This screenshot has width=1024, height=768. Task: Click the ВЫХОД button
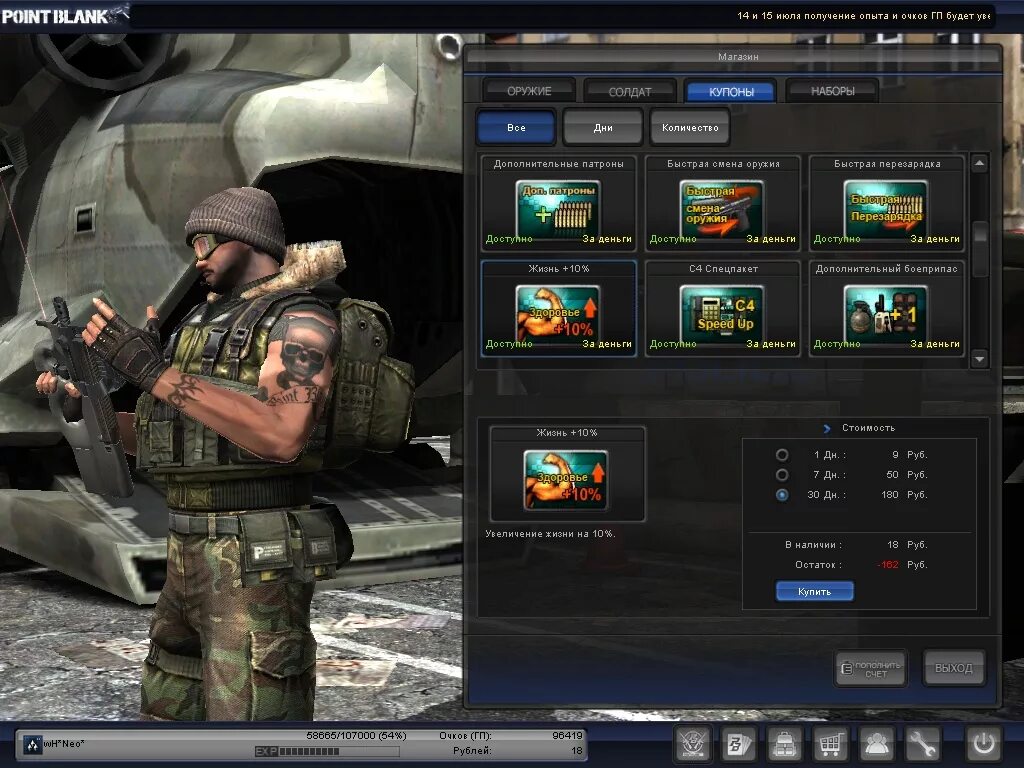point(953,668)
